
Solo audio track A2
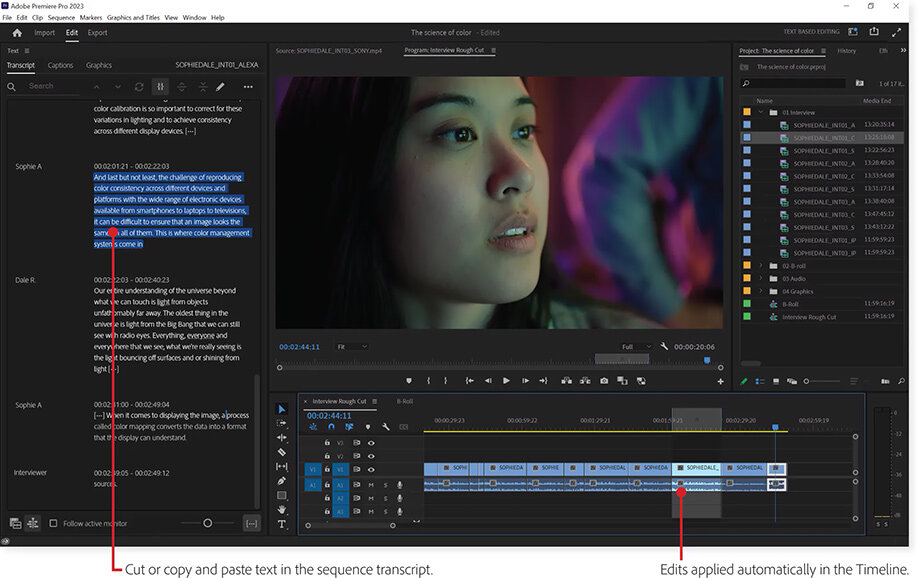click(x=385, y=498)
